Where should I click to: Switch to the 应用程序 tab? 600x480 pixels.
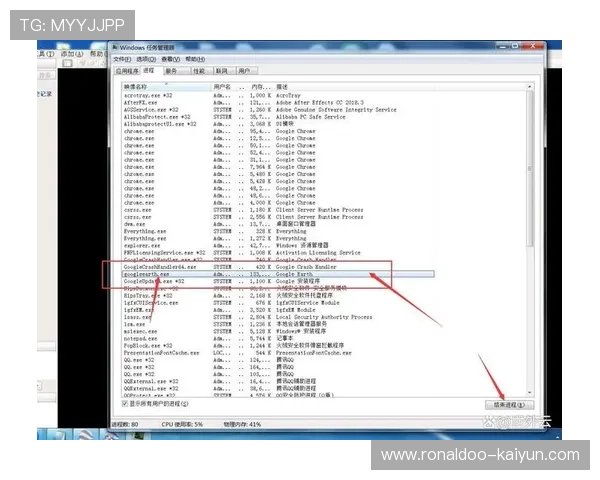[x=127, y=71]
